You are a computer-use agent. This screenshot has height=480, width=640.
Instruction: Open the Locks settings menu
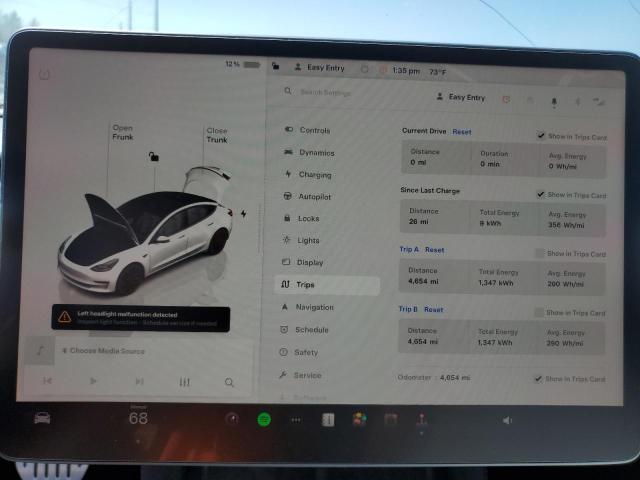tap(302, 218)
